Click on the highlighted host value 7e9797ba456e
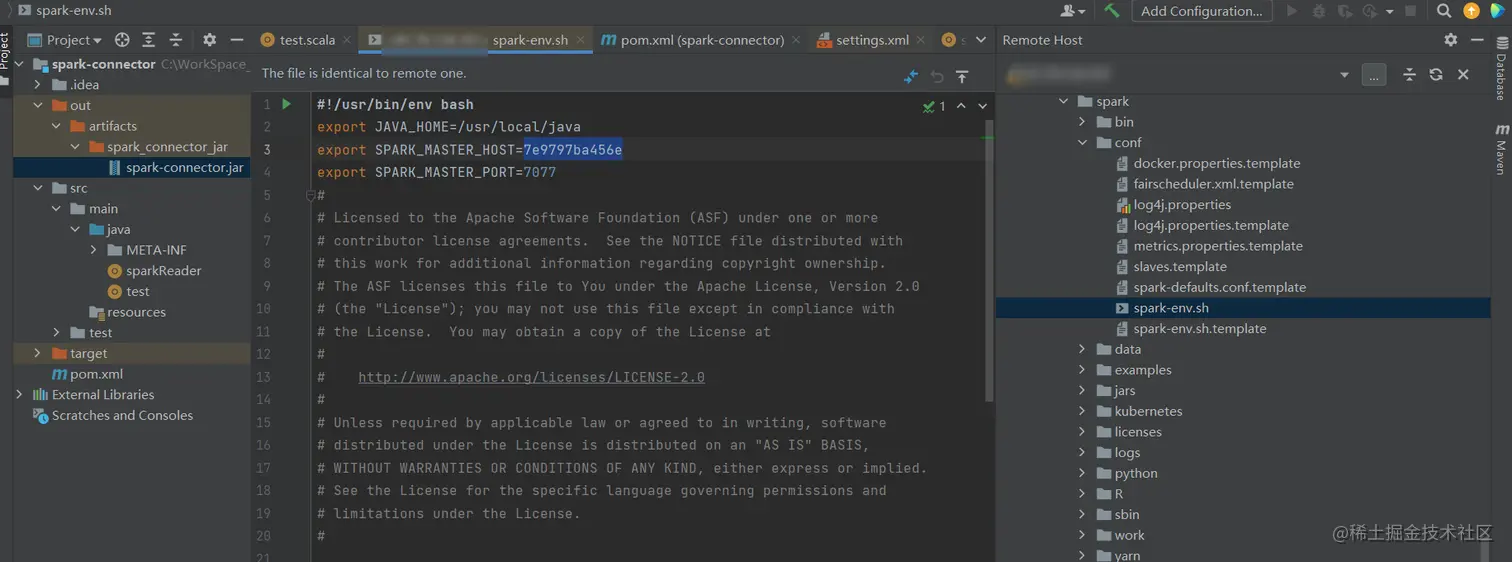 click(x=573, y=150)
